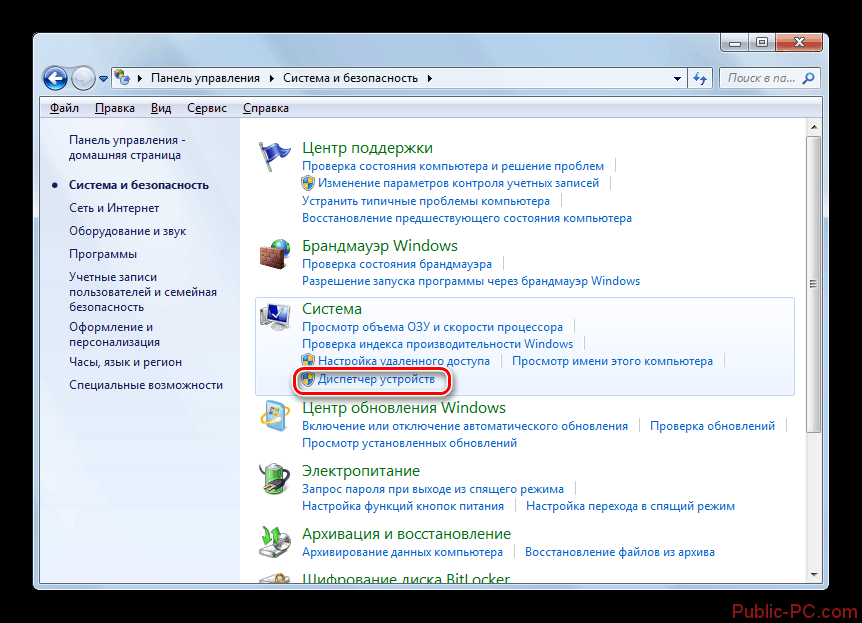The width and height of the screenshot is (862, 623).
Task: Click the vertical scrollbar thumb
Action: point(814,284)
